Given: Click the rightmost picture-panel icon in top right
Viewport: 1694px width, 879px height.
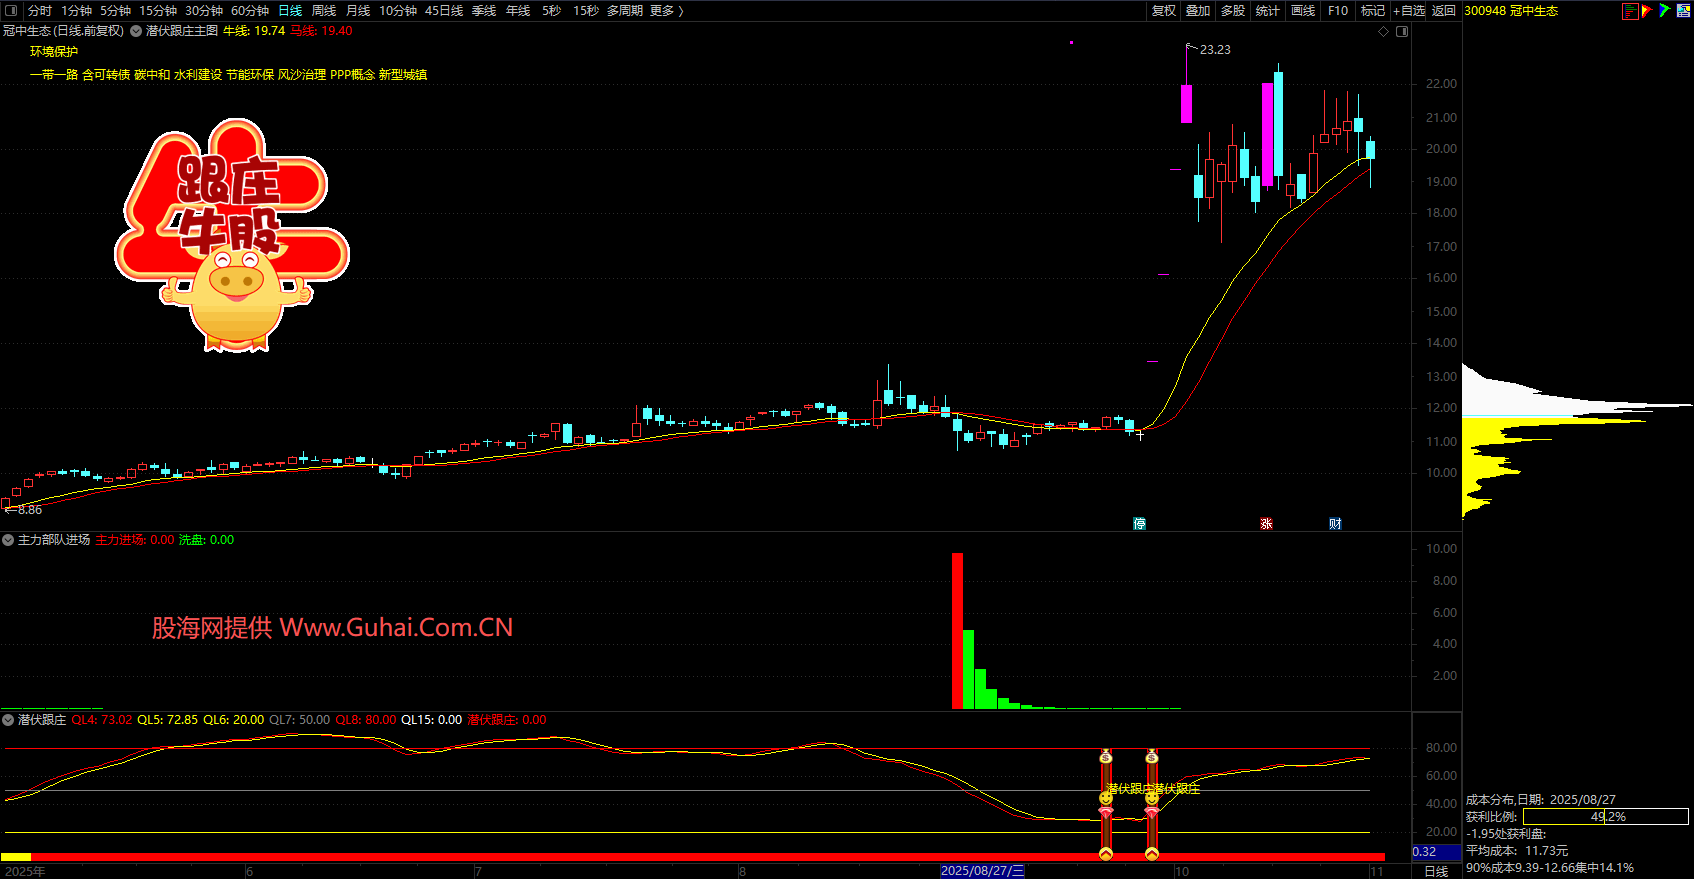Looking at the screenshot, I should [x=1682, y=11].
